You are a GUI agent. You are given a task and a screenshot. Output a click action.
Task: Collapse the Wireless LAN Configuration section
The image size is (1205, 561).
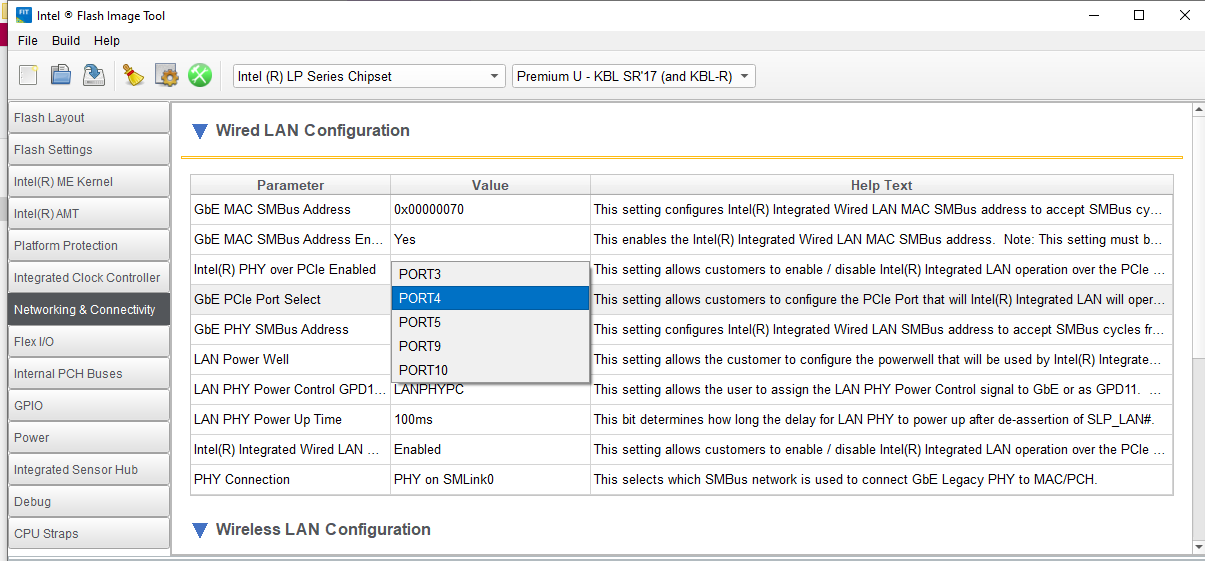tap(200, 530)
